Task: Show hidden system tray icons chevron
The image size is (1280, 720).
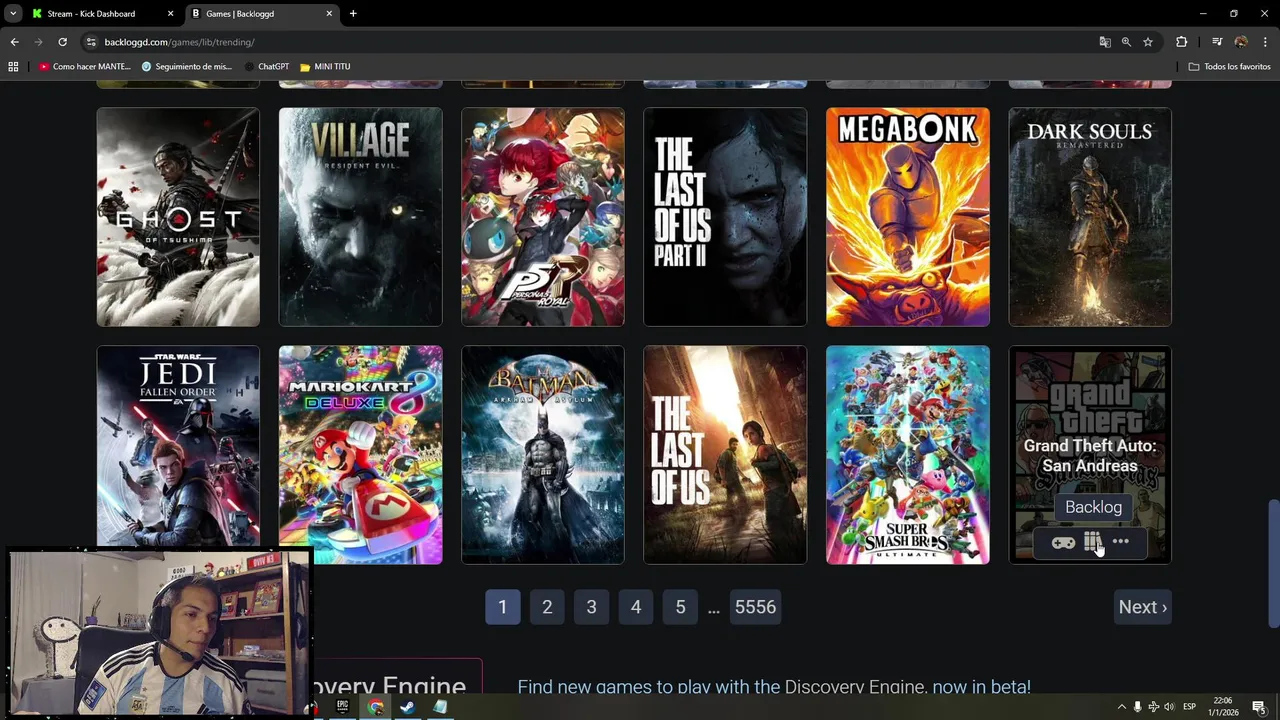Action: click(1121, 707)
